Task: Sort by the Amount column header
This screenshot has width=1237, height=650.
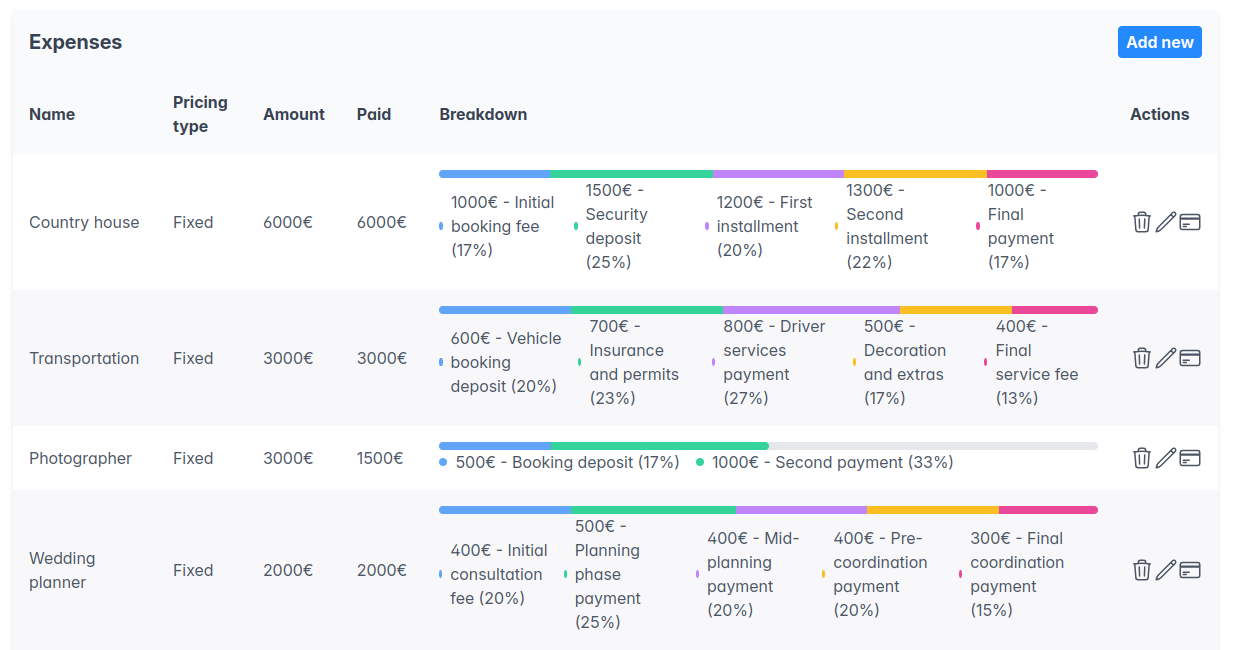Action: [294, 114]
